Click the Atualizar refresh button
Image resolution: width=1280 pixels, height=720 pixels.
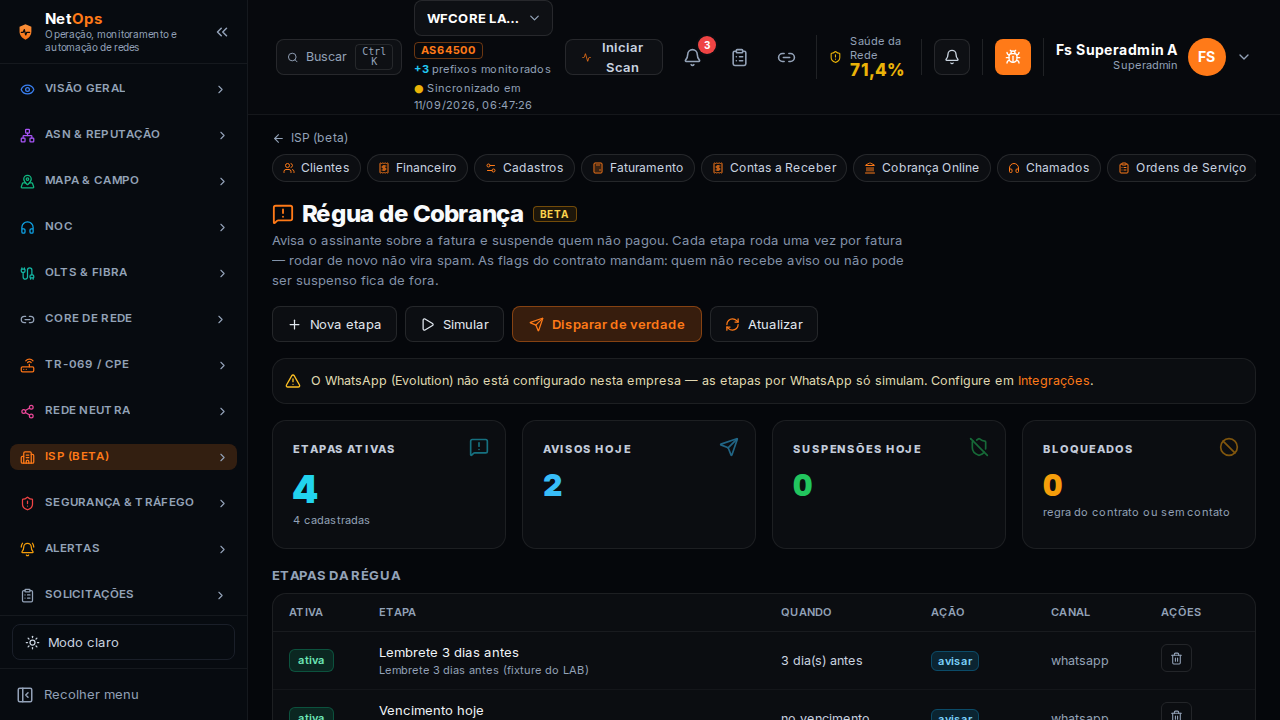pos(764,324)
